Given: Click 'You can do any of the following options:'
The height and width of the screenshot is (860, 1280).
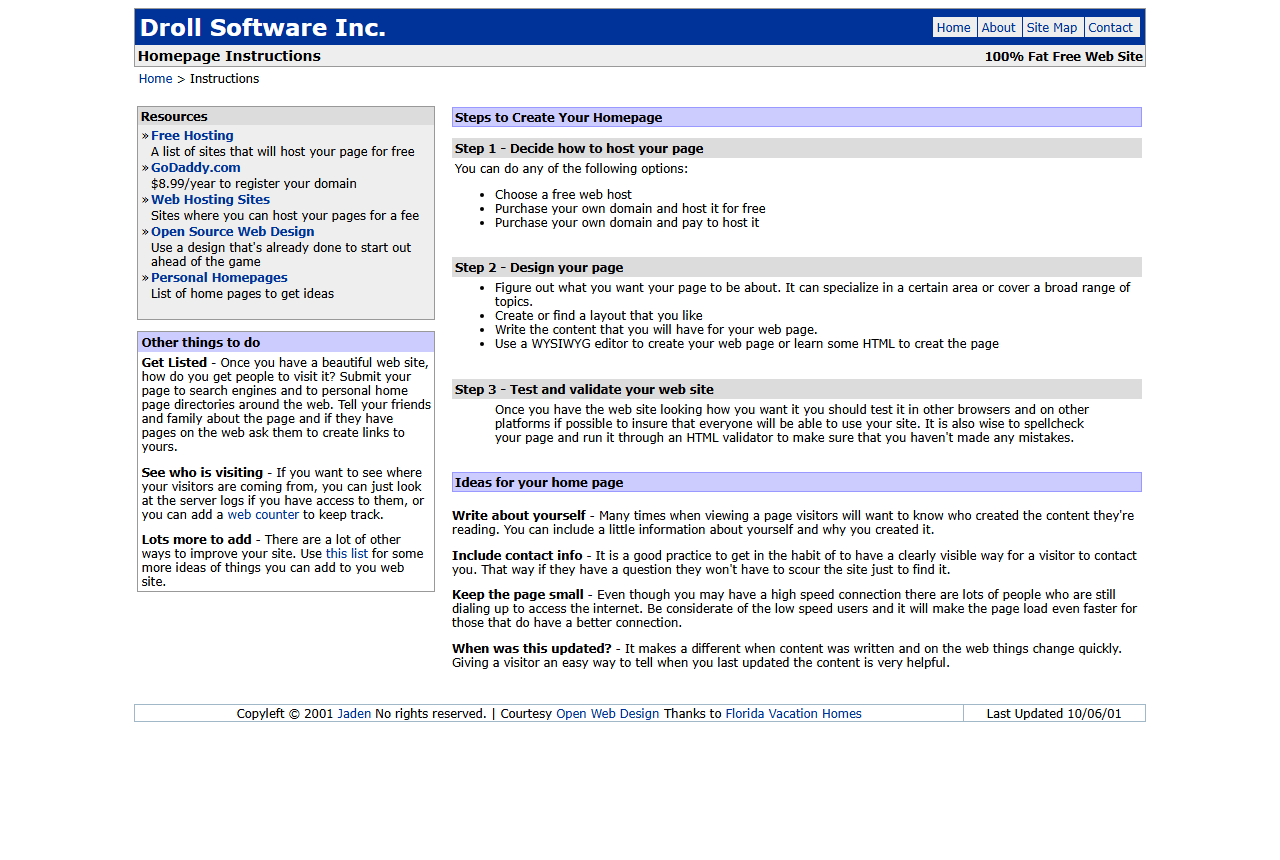Looking at the screenshot, I should pos(571,169).
